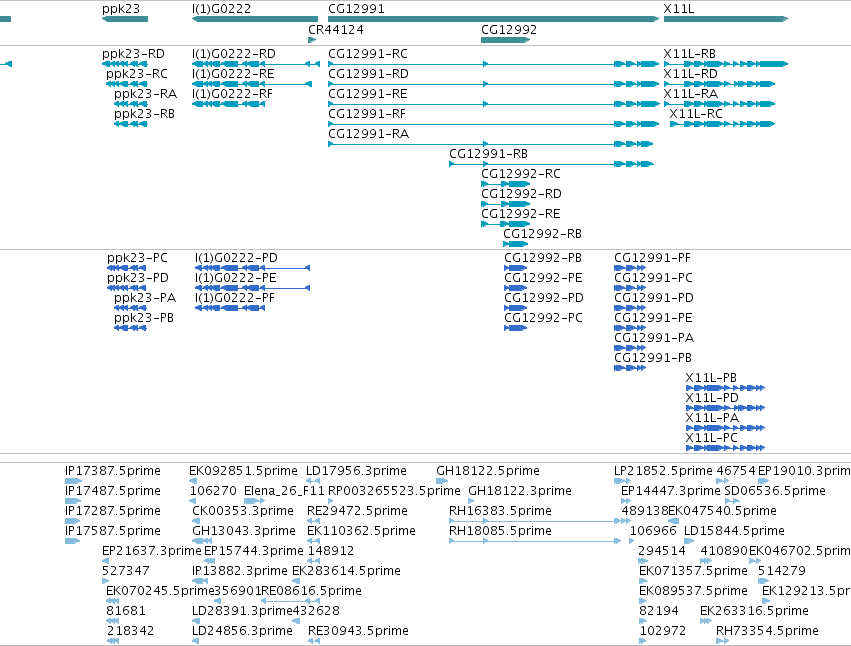This screenshot has width=851, height=646.
Task: Click EST EK071357.5prime
Action: [643, 581]
